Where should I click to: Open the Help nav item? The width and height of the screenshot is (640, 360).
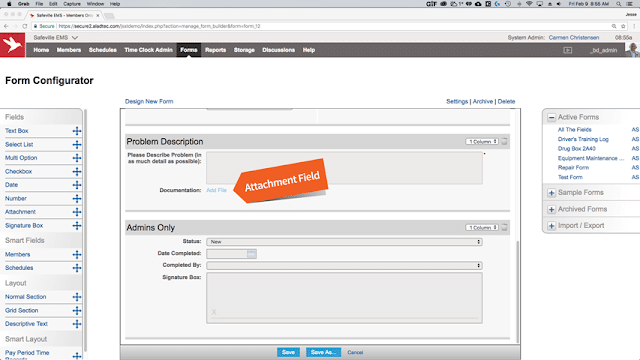(309, 50)
